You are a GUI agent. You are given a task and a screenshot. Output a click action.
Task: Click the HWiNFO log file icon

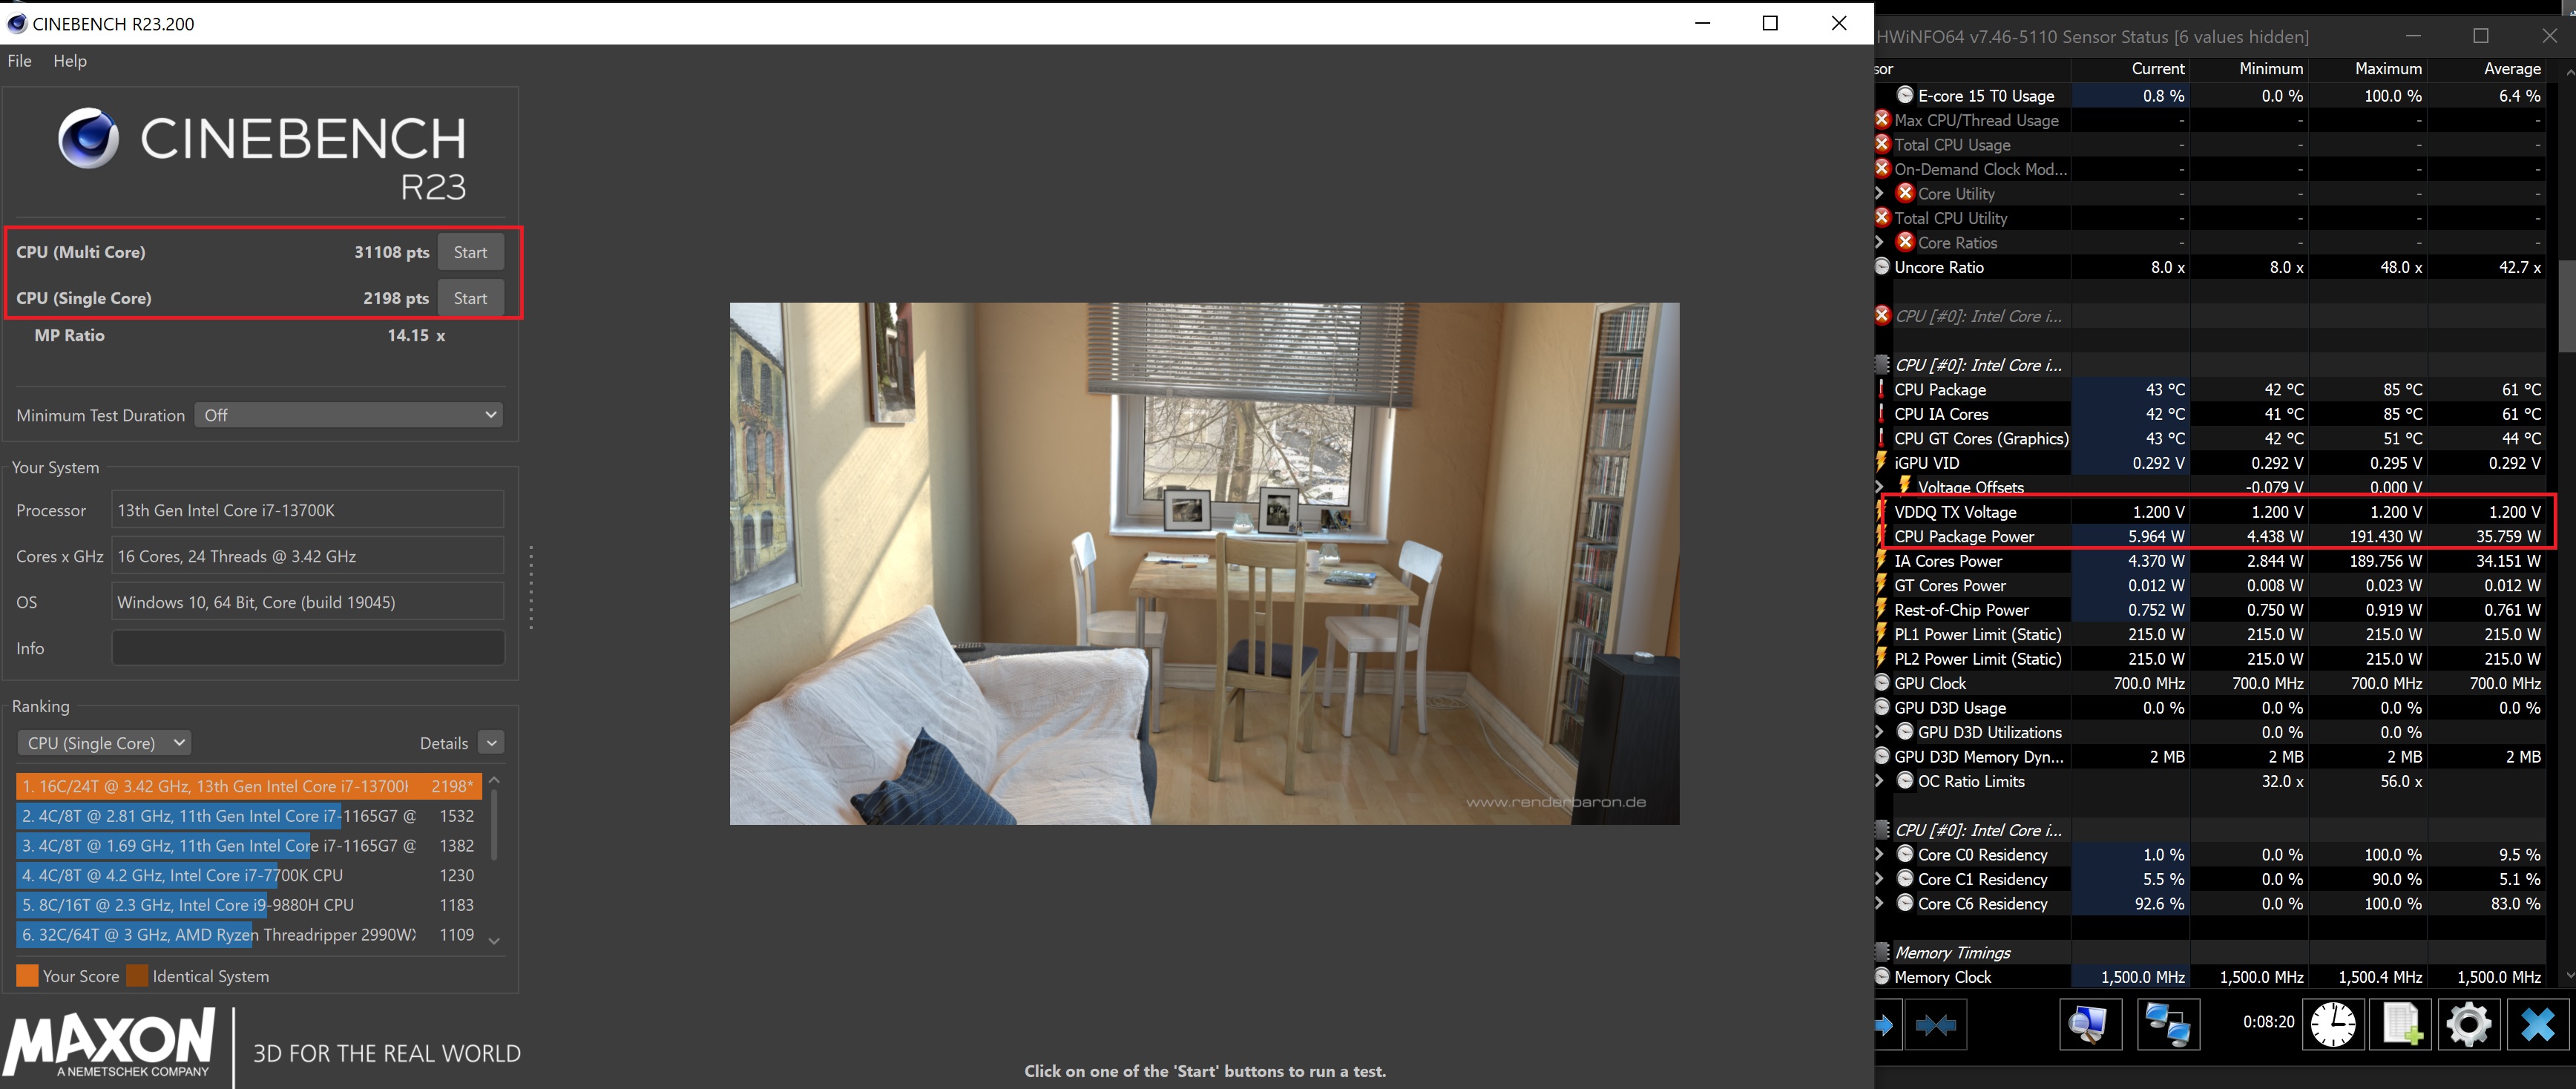tap(2400, 1024)
